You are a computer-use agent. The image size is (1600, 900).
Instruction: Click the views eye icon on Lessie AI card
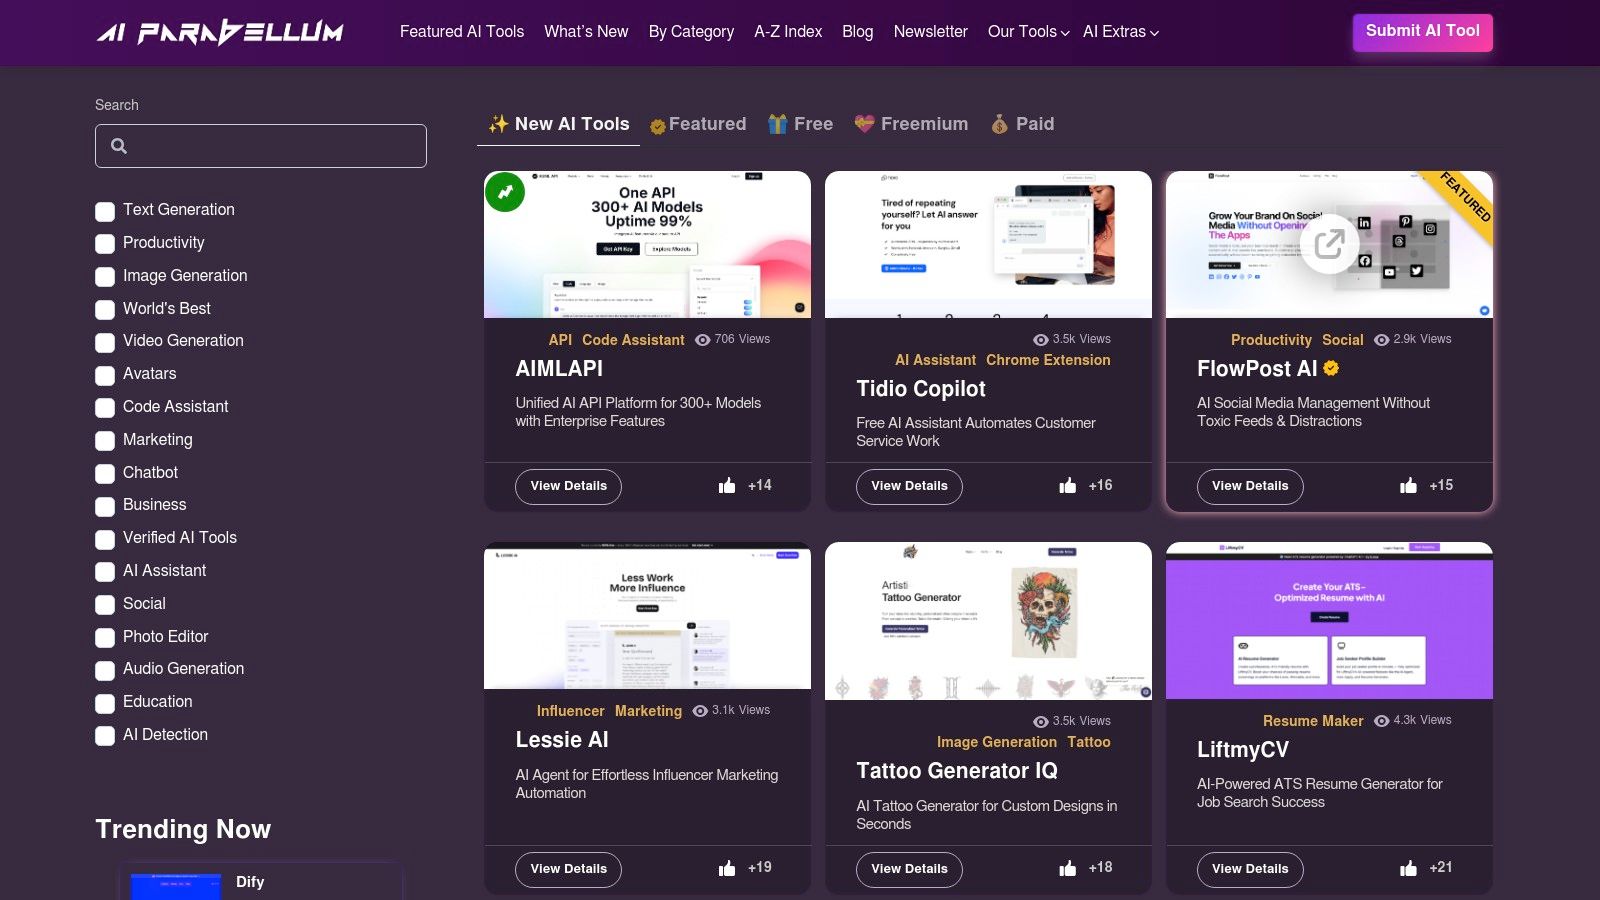point(700,711)
